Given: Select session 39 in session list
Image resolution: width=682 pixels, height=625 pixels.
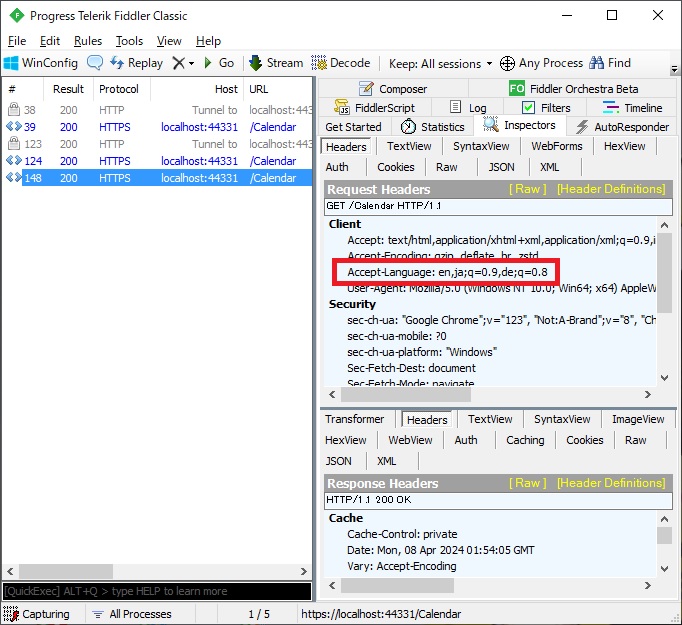Looking at the screenshot, I should 157,127.
